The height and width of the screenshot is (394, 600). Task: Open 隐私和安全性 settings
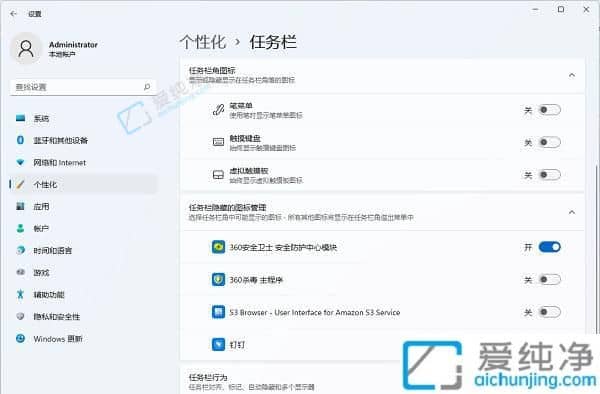pyautogui.click(x=83, y=316)
